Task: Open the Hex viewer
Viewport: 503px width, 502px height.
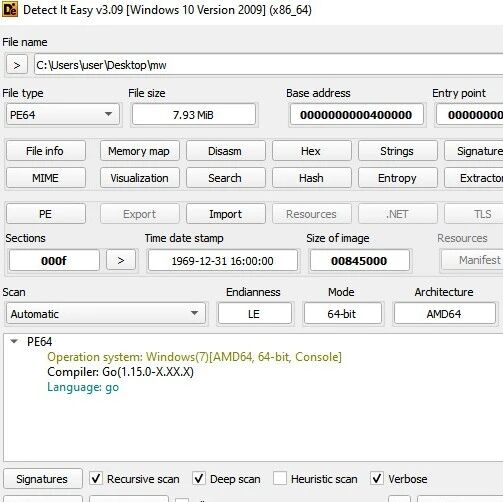Action: pyautogui.click(x=311, y=151)
